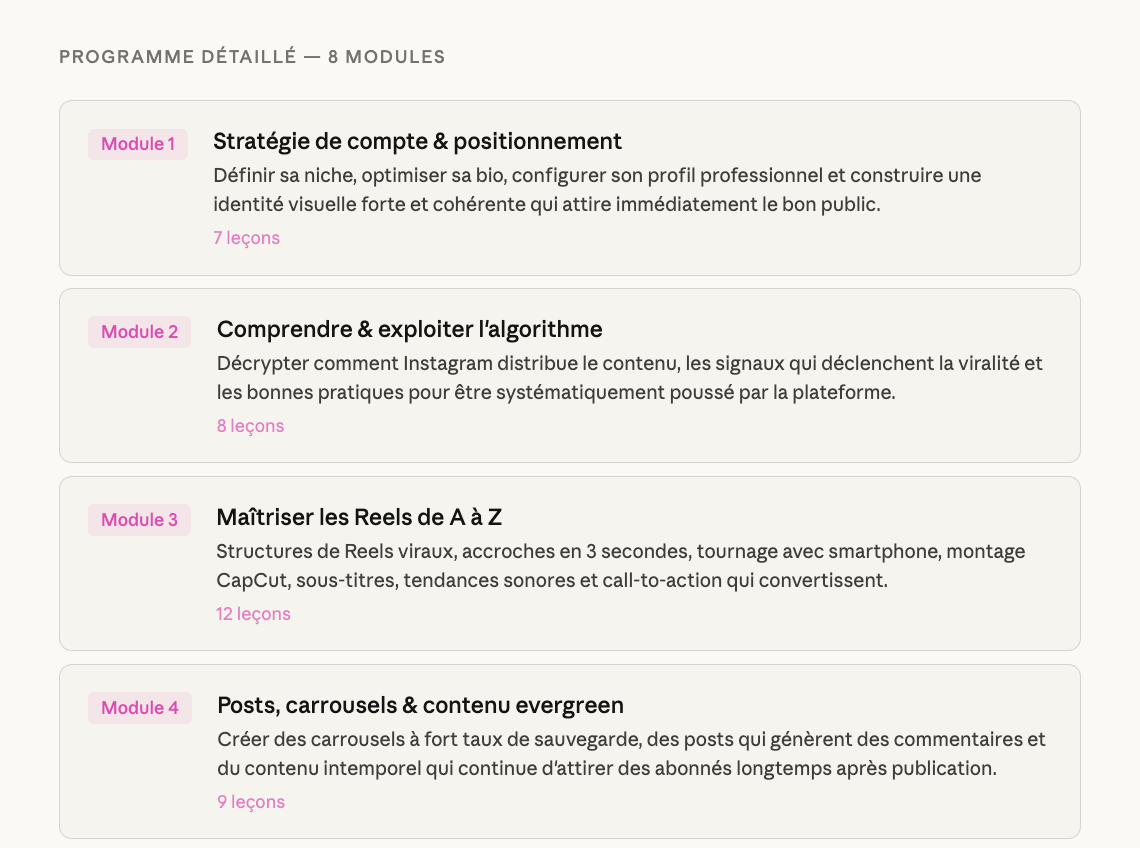Click the description starting "Créer des carrousels"
The image size is (1140, 848).
pos(631,754)
